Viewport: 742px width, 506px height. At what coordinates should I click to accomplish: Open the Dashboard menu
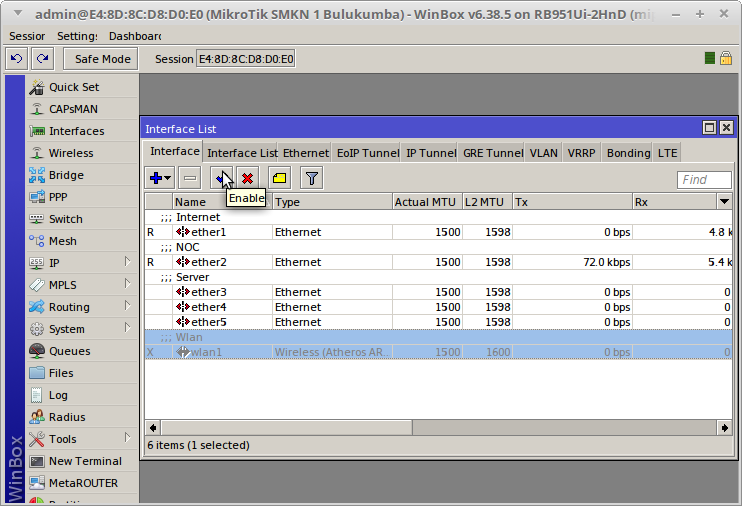135,36
